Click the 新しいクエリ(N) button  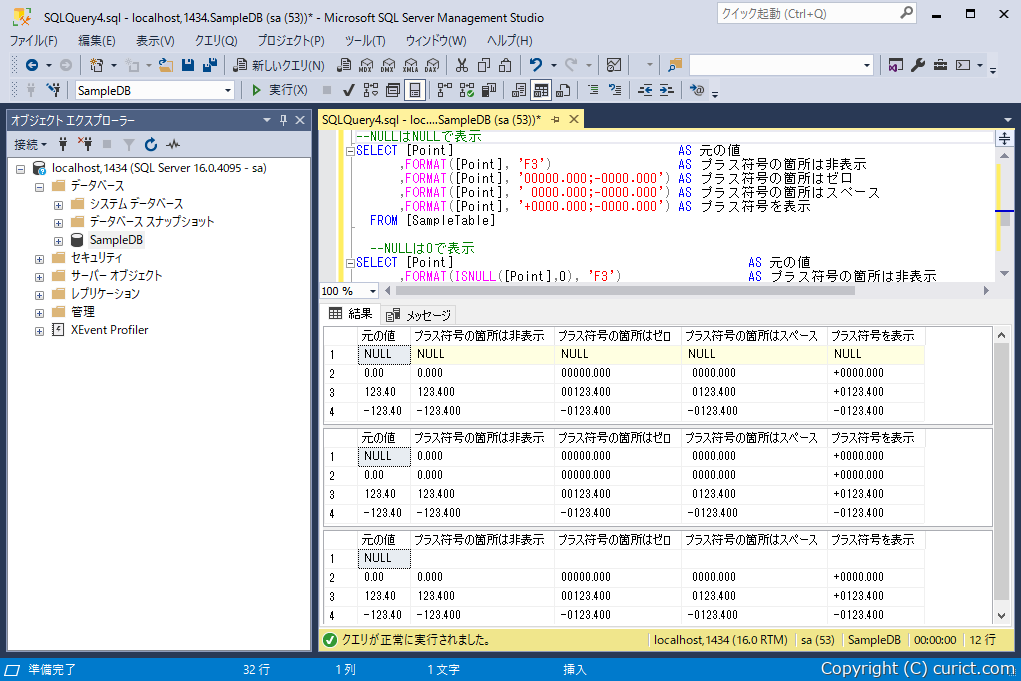coord(279,65)
